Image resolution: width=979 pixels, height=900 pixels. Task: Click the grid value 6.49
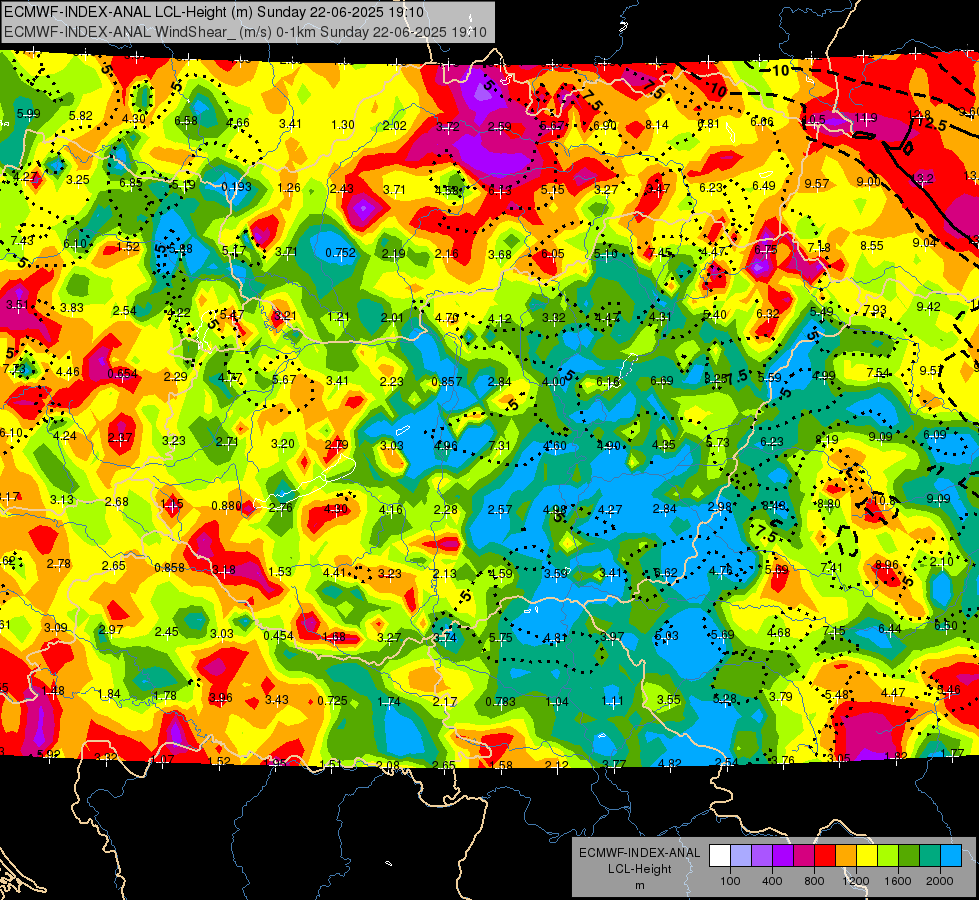tap(764, 185)
